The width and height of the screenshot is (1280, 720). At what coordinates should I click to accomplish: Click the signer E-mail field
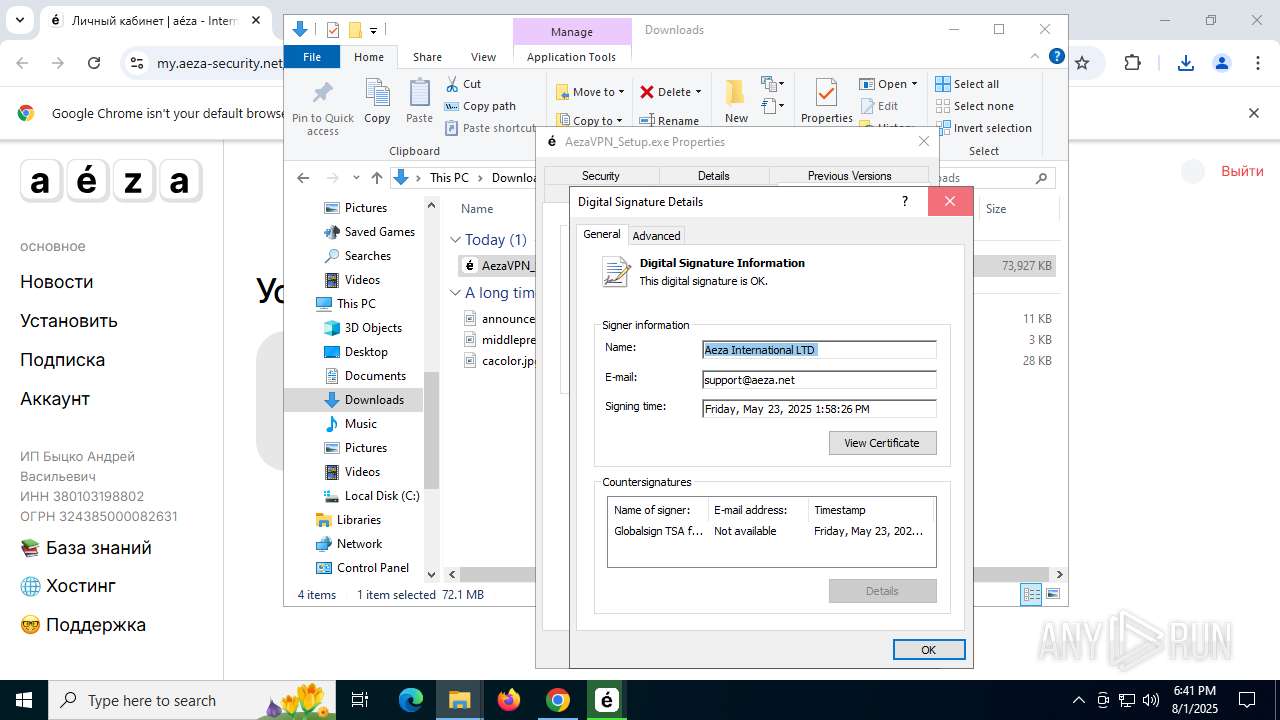coord(819,380)
